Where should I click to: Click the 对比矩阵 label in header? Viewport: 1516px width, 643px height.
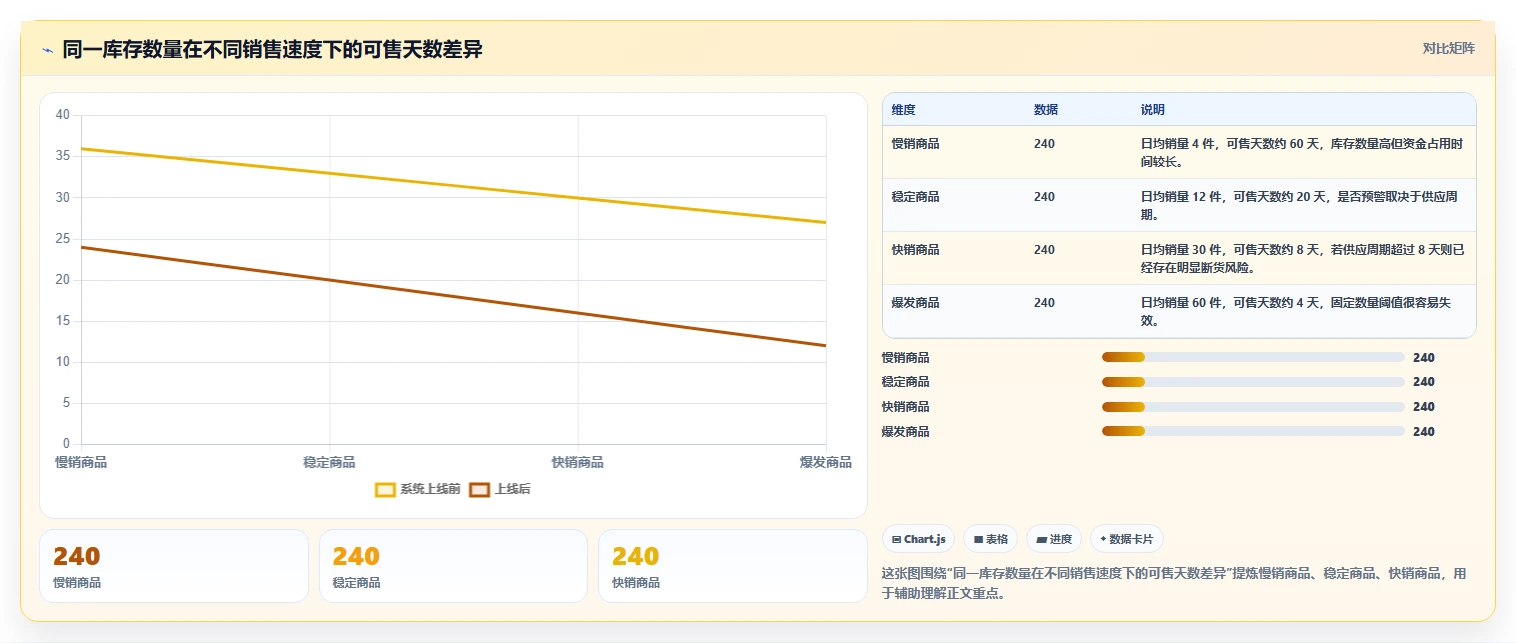pyautogui.click(x=1448, y=48)
